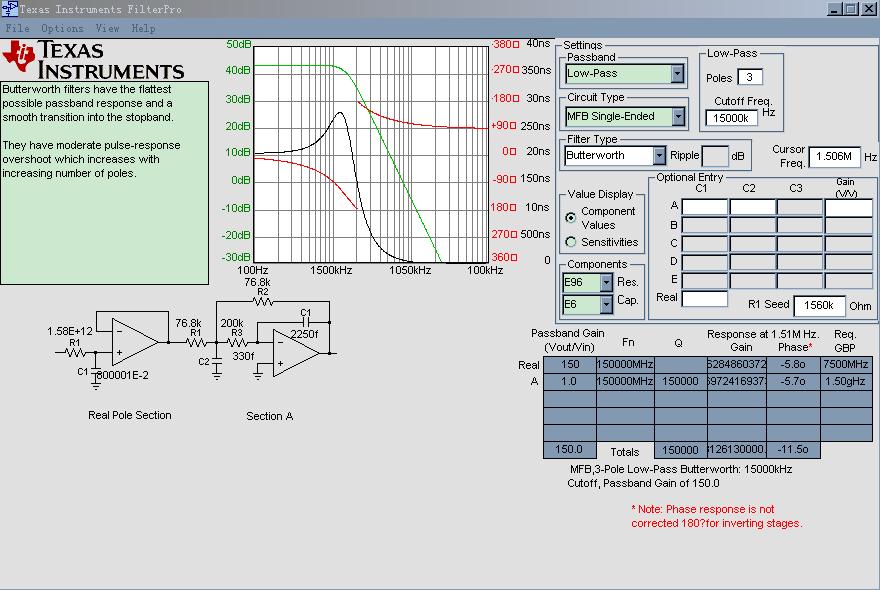Click the Cursor Freq. input field

834,156
